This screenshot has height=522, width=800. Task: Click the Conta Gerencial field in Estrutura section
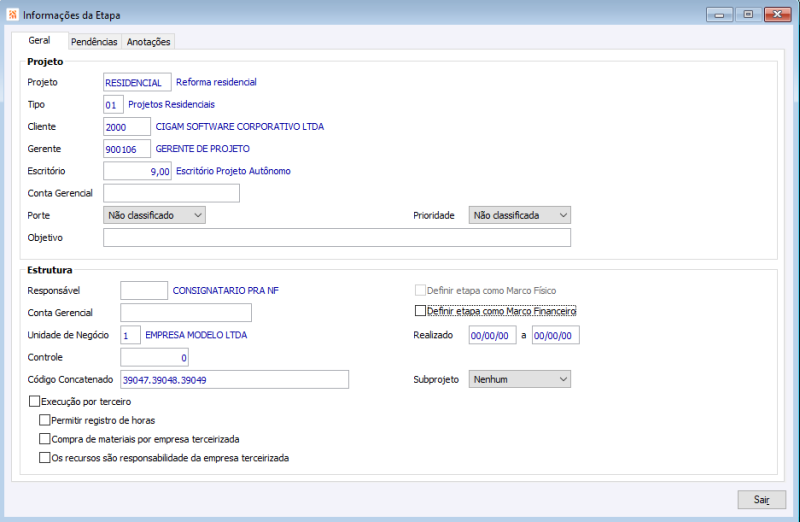tap(186, 313)
